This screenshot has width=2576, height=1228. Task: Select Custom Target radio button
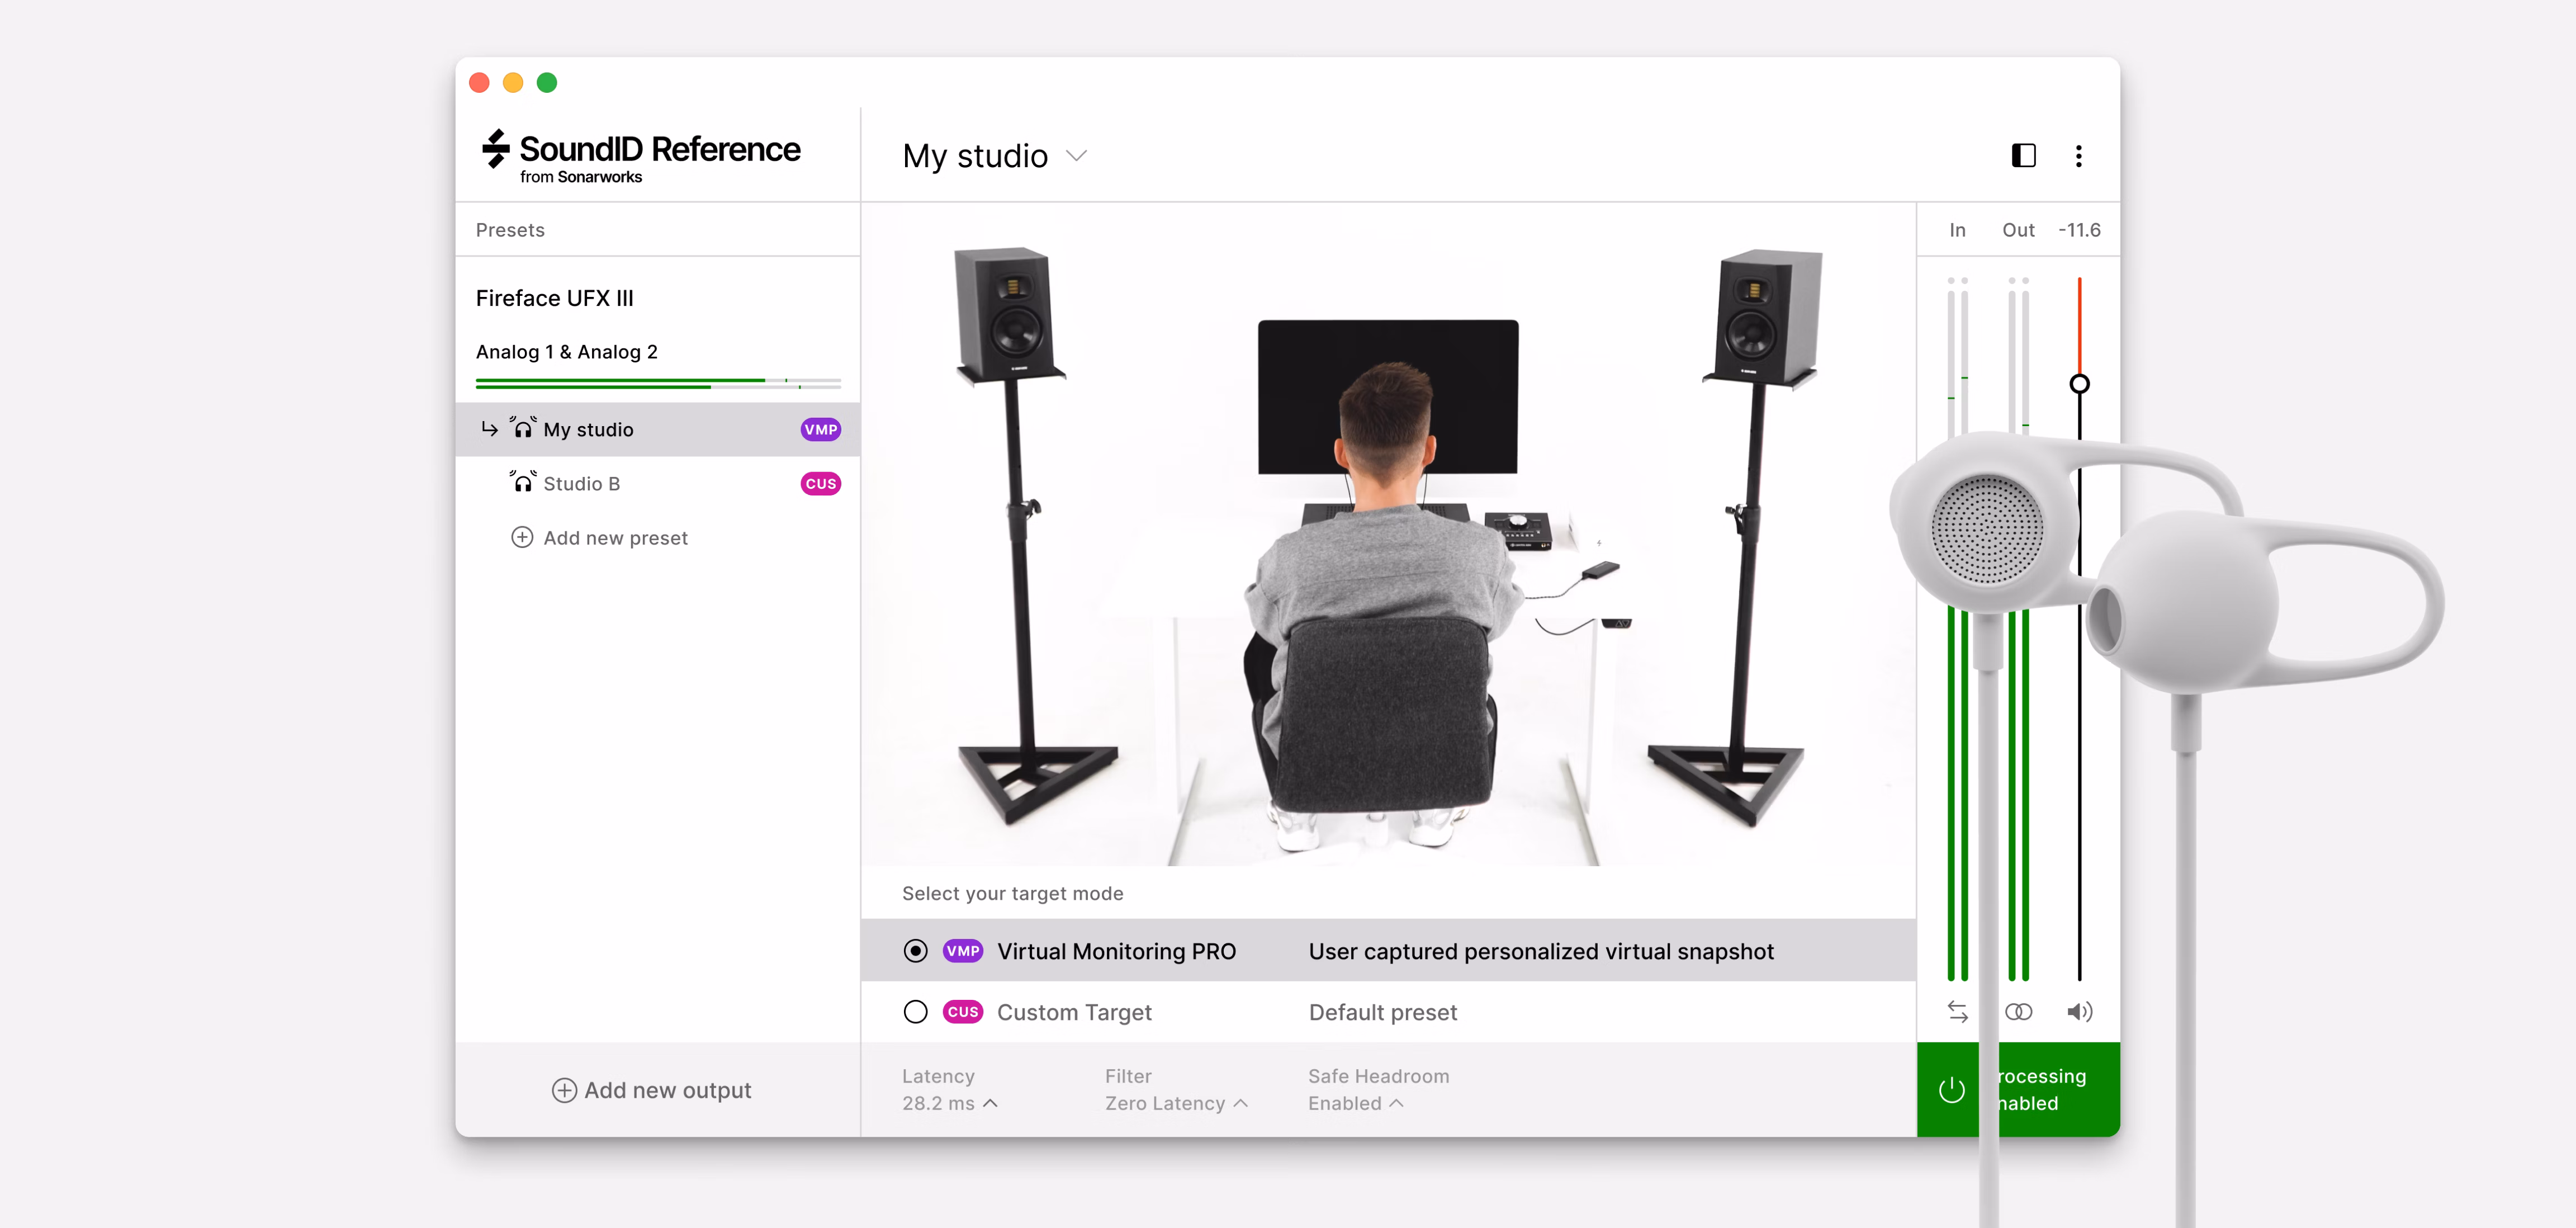(x=915, y=1011)
